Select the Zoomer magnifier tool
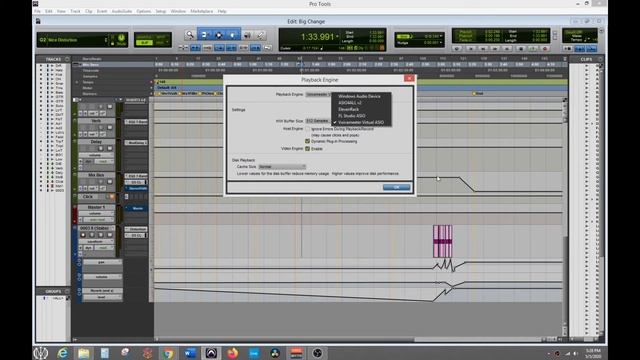 click(x=189, y=35)
